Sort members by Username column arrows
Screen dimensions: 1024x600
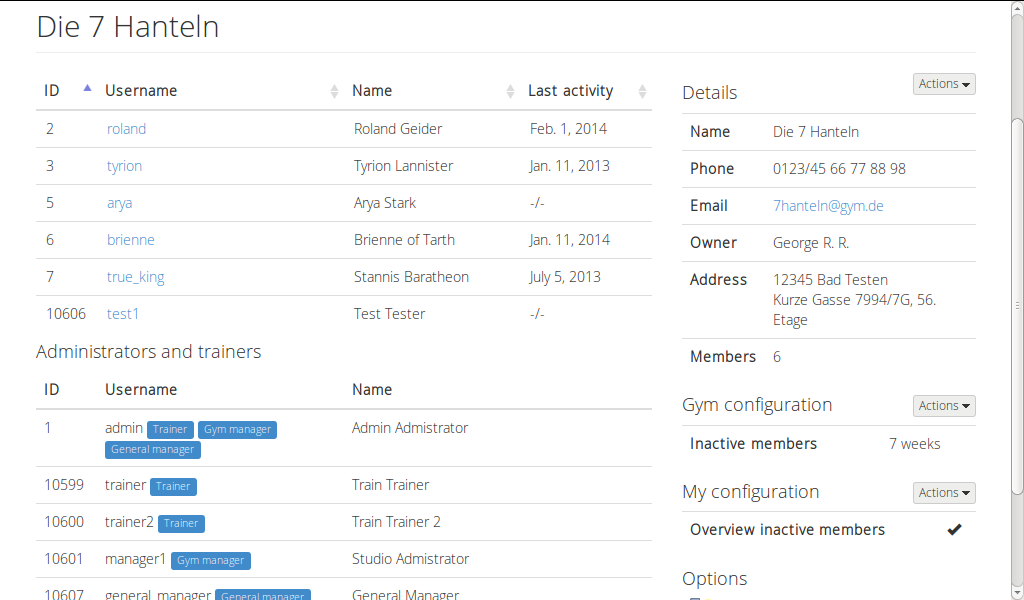(334, 91)
